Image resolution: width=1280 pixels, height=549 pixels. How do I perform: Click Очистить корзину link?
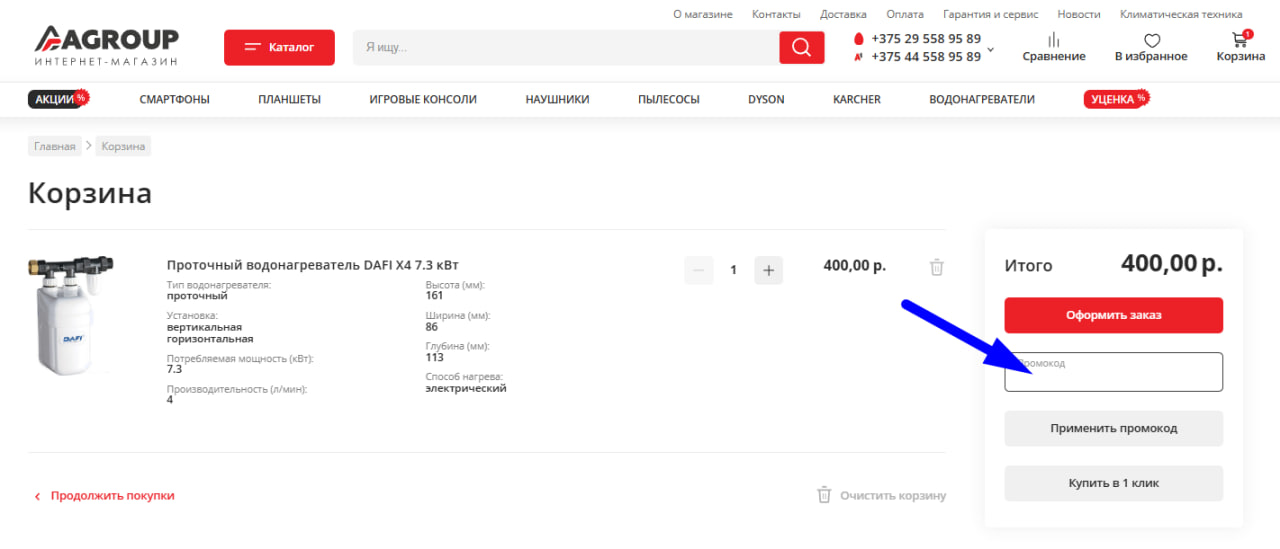(881, 495)
